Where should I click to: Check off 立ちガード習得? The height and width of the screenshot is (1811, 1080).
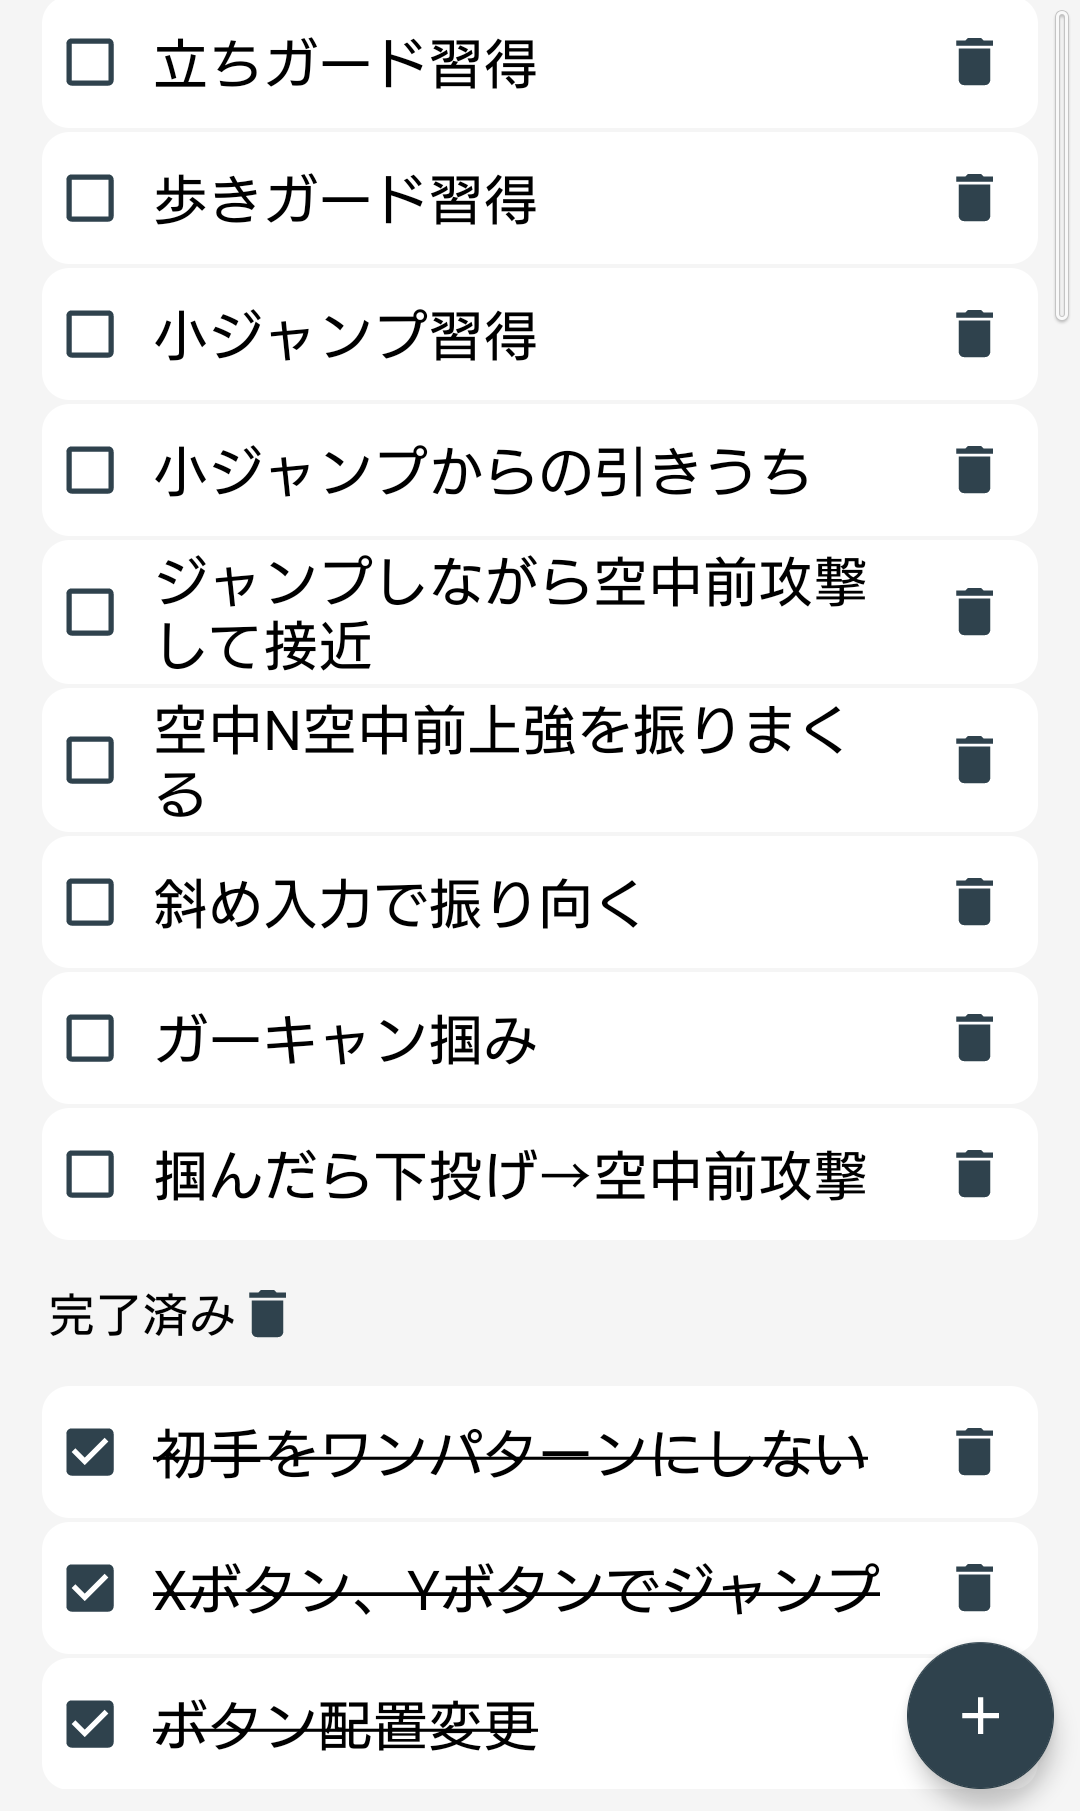[x=90, y=62]
